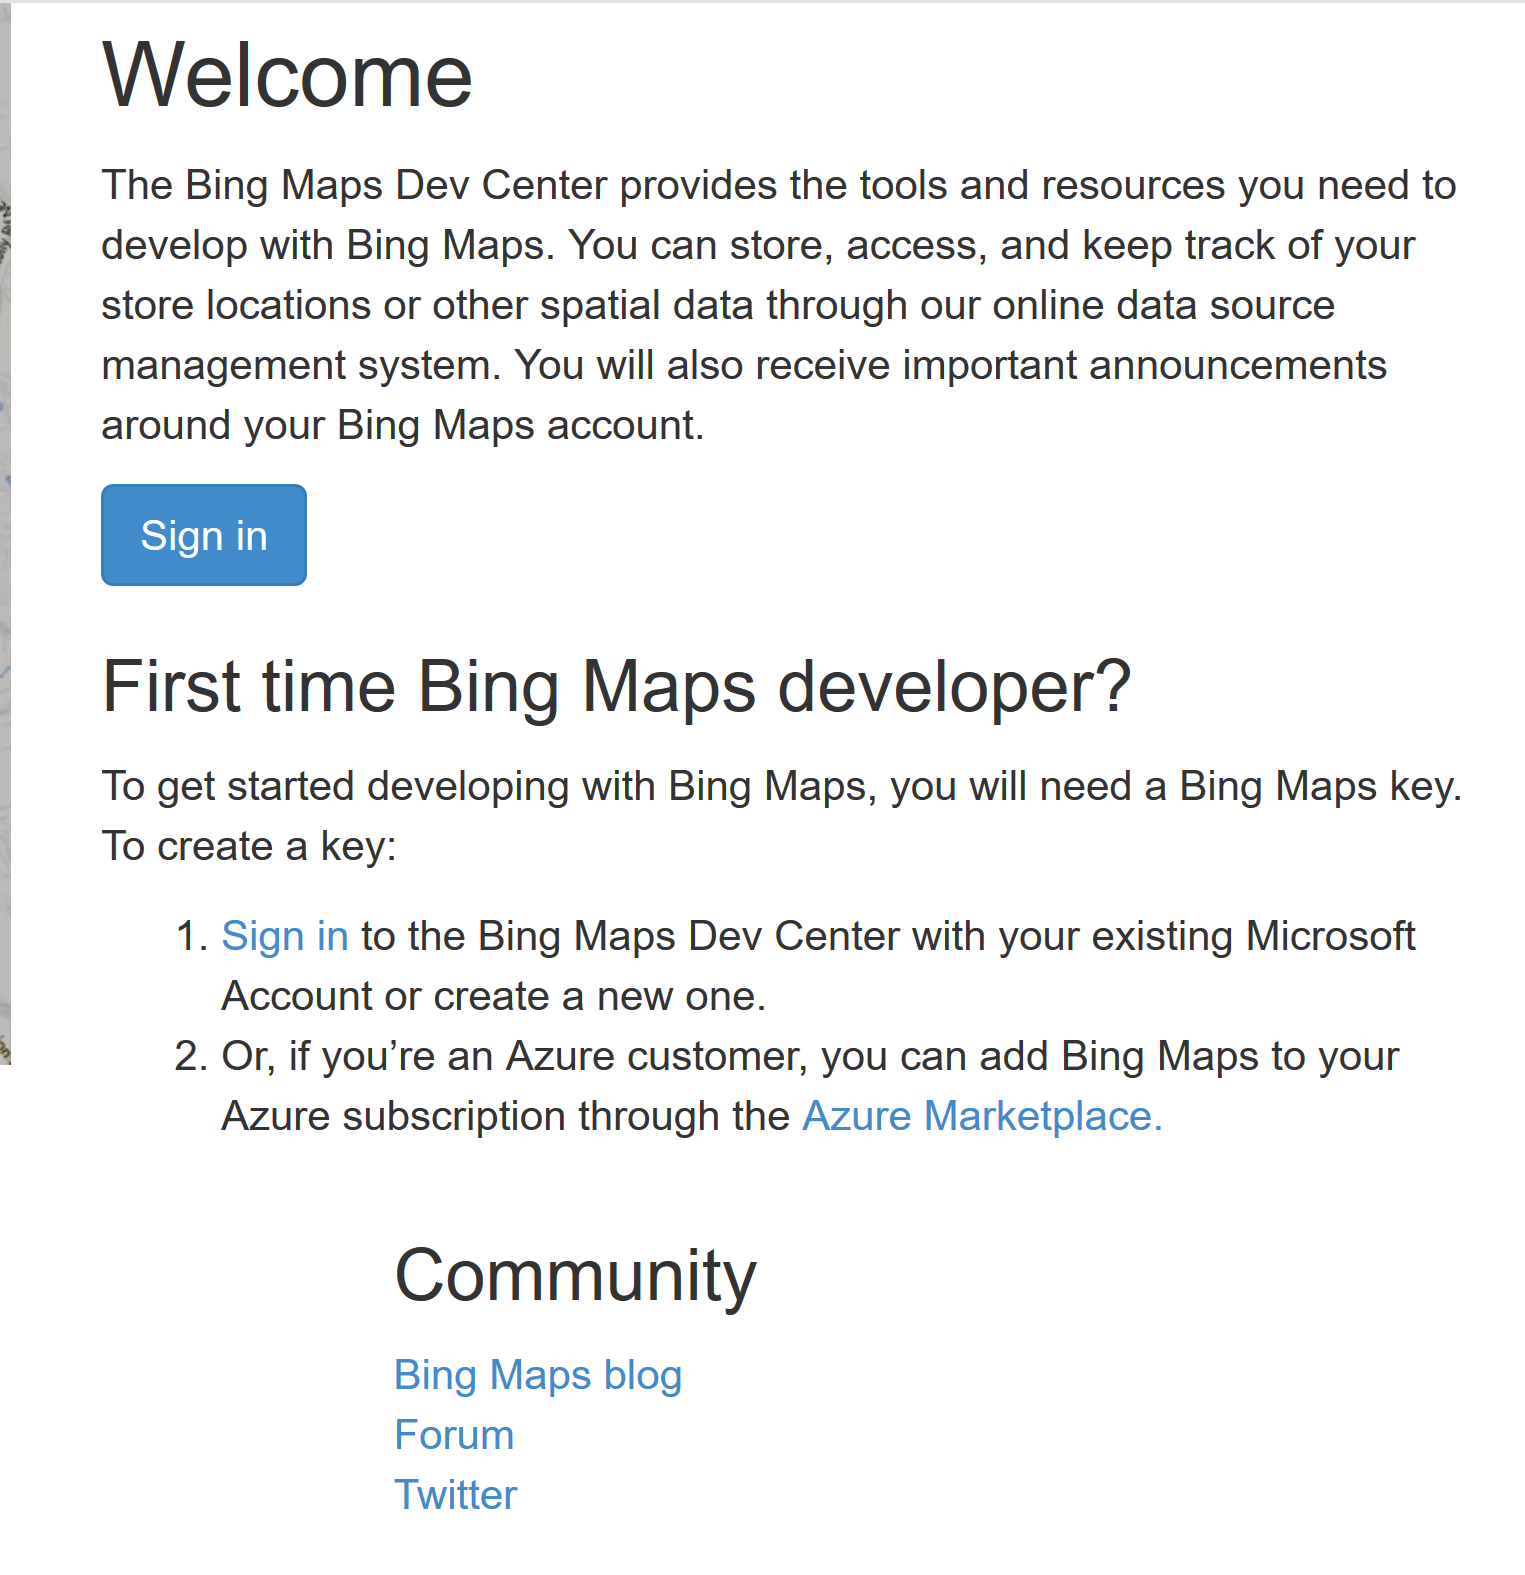Open the Bing Maps blog link

(538, 1375)
